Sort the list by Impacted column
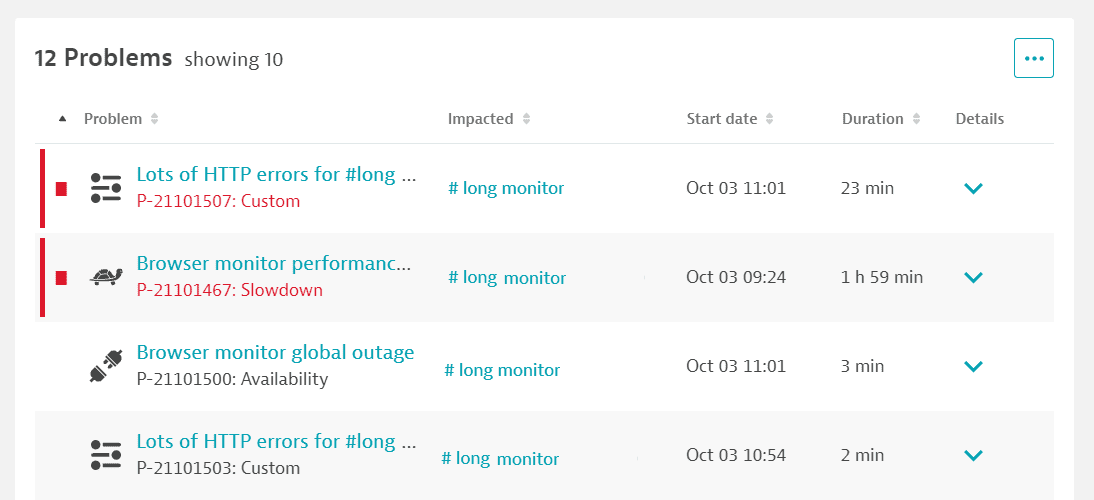Screen dimensions: 1094x500 489,119
